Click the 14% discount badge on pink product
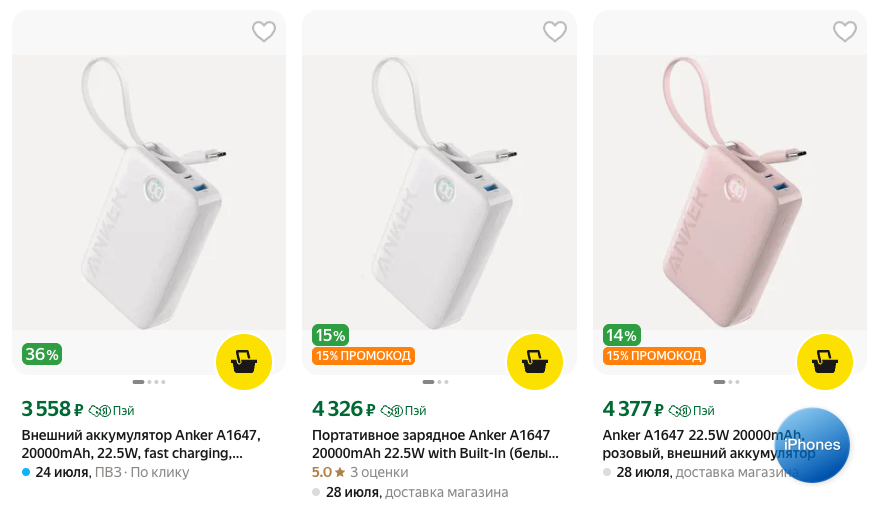Viewport: 877px width, 510px height. (622, 335)
